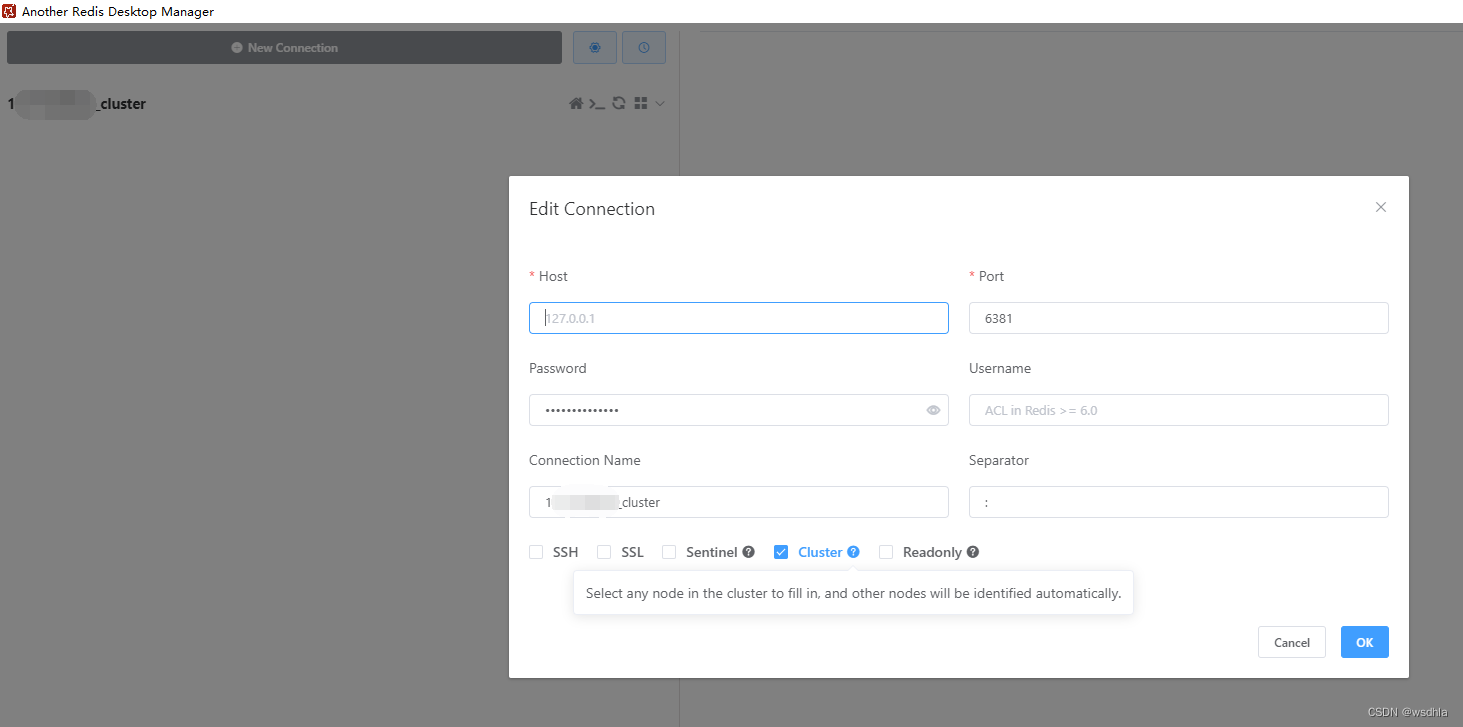This screenshot has width=1463, height=727.
Task: Select the _cluster connection in sidebar
Action: (x=77, y=103)
